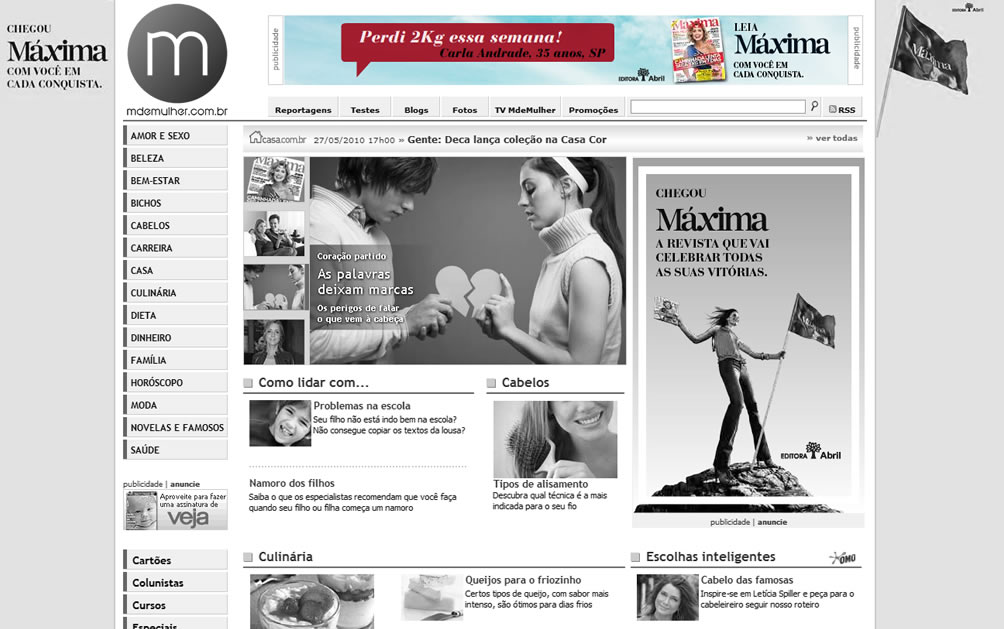Screen dimensions: 1004x629
Task: Go to the Carreira section
Action: tap(175, 248)
